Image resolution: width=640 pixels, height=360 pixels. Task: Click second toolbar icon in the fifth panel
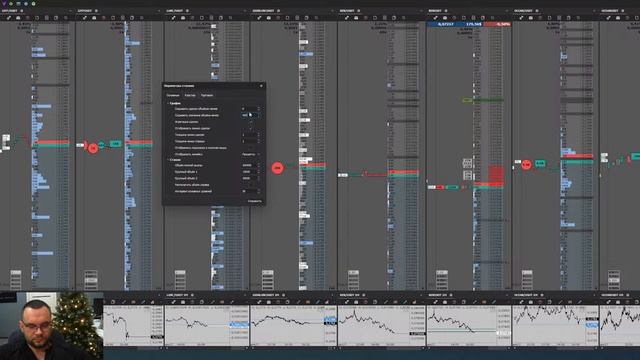click(356, 18)
